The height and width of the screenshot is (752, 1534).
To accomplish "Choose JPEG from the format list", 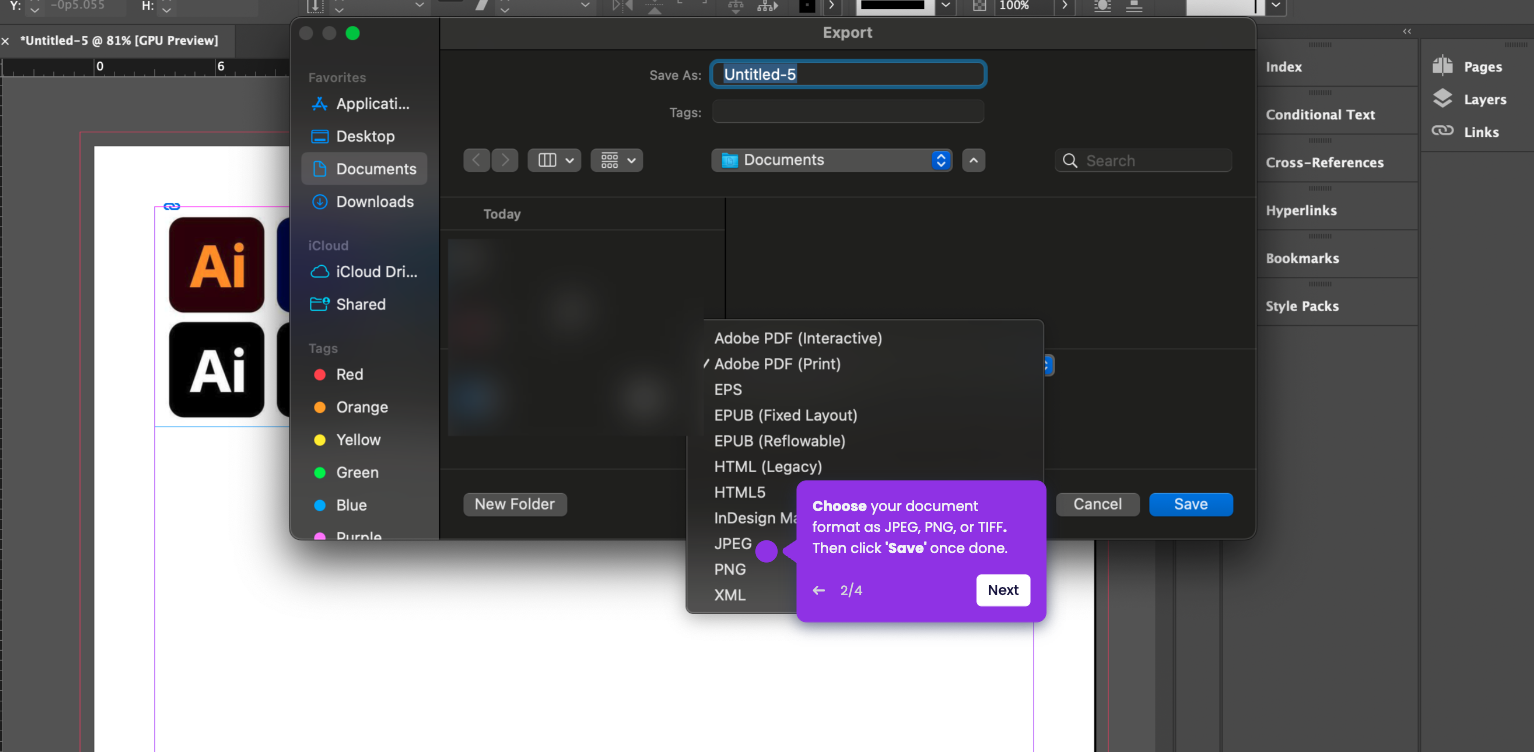I will point(733,544).
